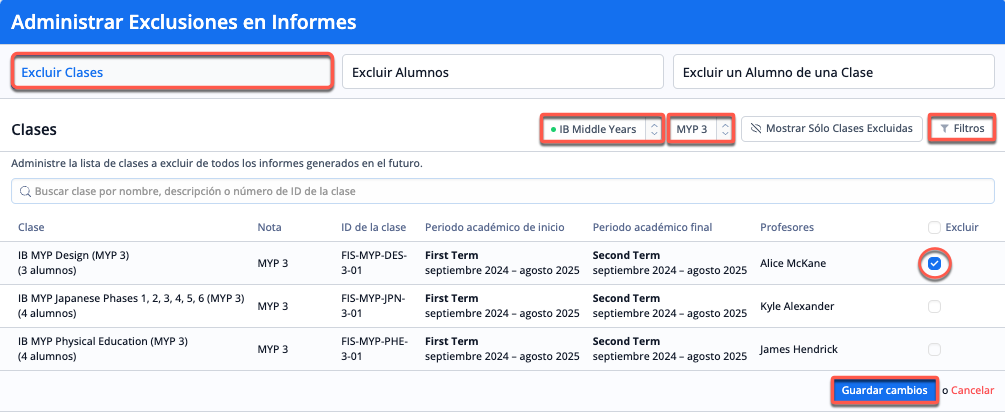Toggle the Excluir select-all header checkbox
This screenshot has height=412, width=1005.
934,227
